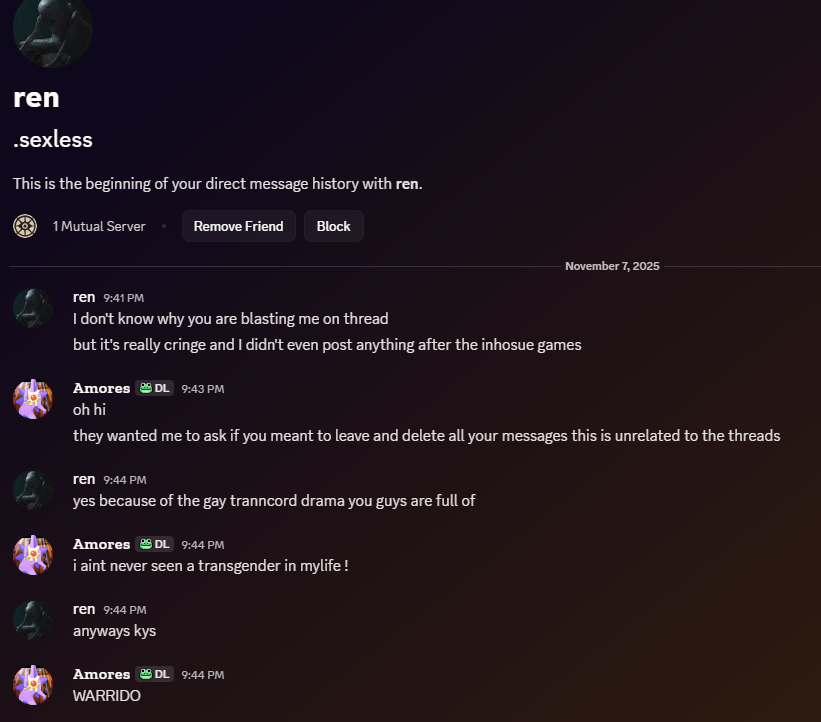Click the Remove Friend button

(239, 226)
